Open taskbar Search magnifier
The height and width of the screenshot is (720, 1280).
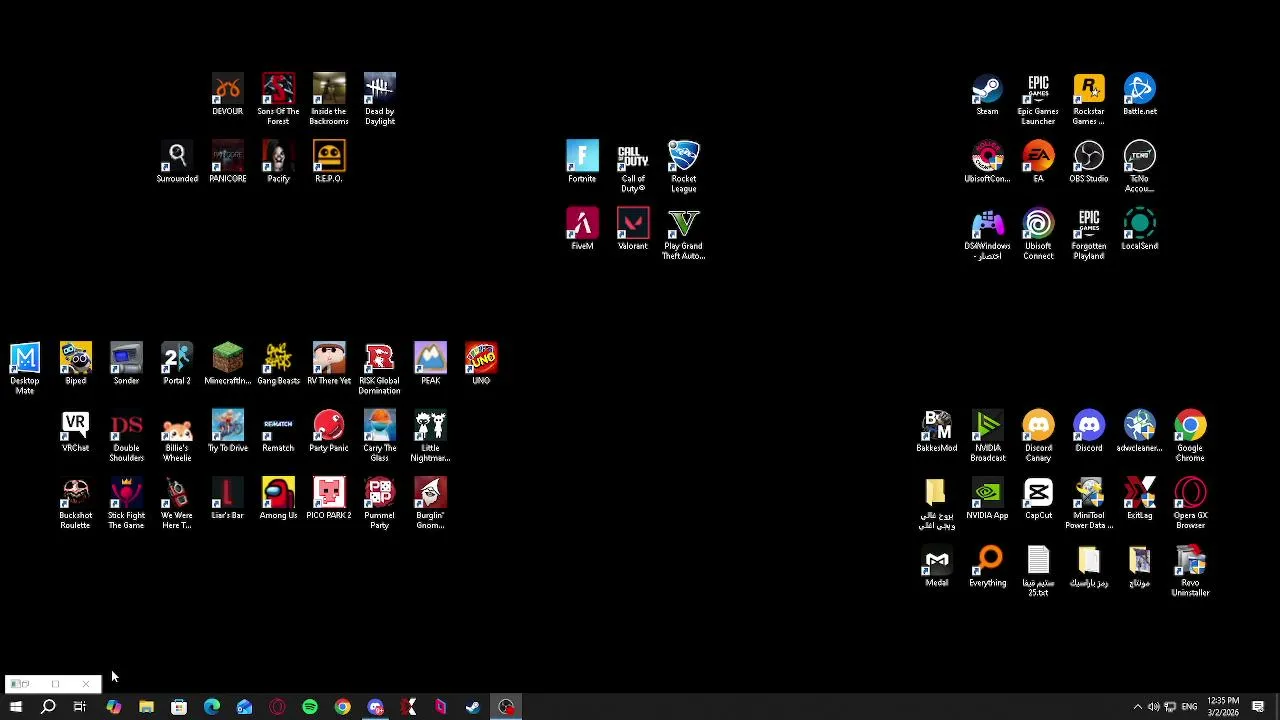coord(48,707)
